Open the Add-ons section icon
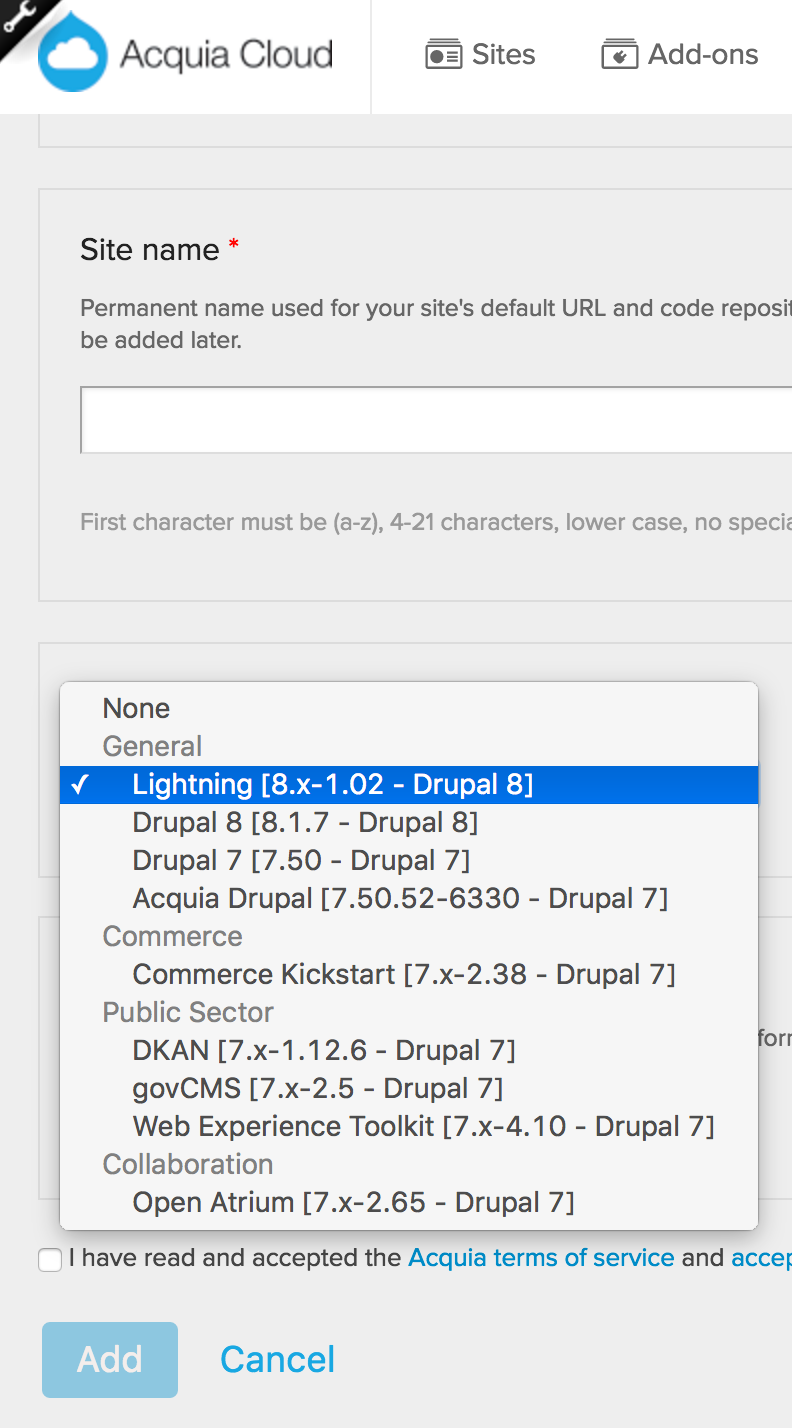The image size is (792, 1428). click(619, 55)
